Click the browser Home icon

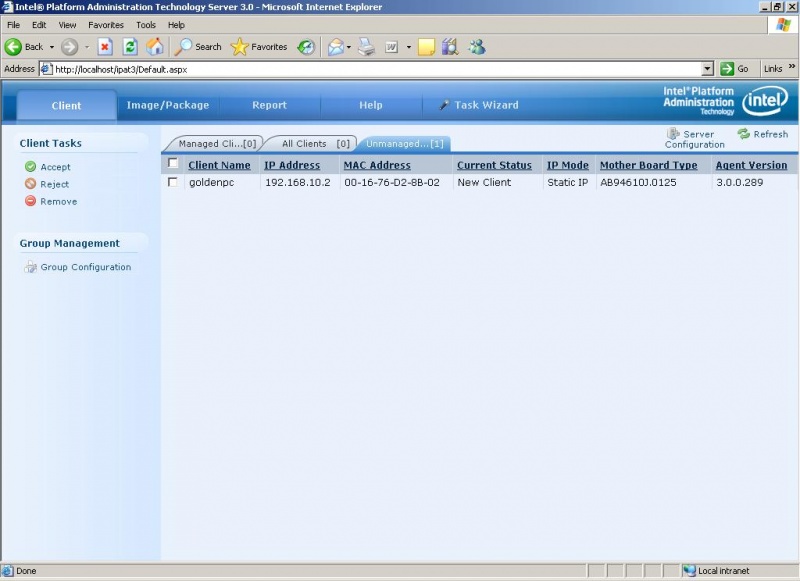tap(155, 46)
